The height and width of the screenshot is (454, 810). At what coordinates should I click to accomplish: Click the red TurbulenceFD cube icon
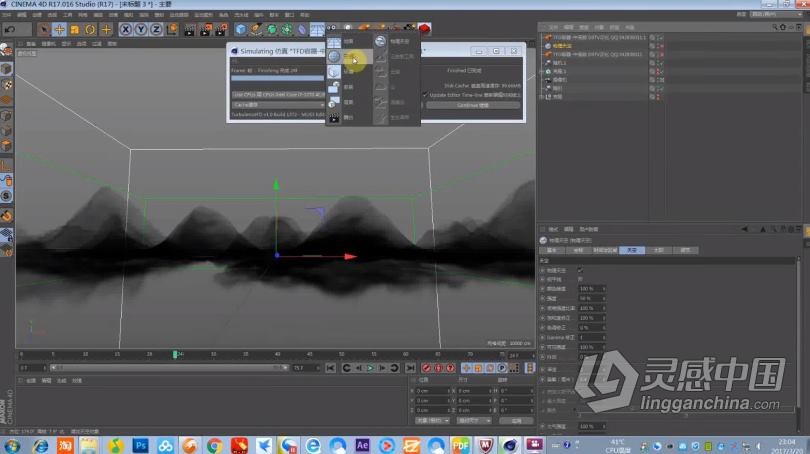[425, 28]
